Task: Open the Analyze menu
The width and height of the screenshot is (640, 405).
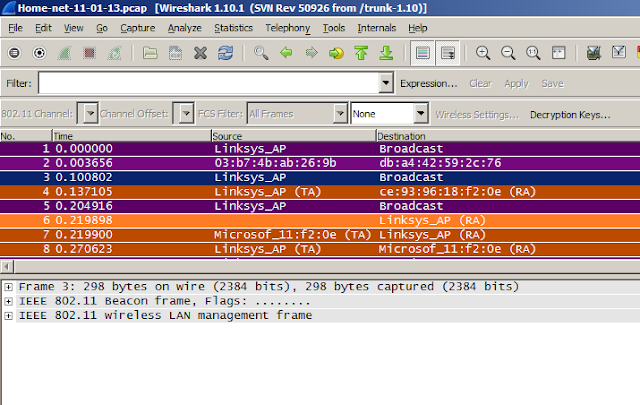Action: tap(184, 28)
